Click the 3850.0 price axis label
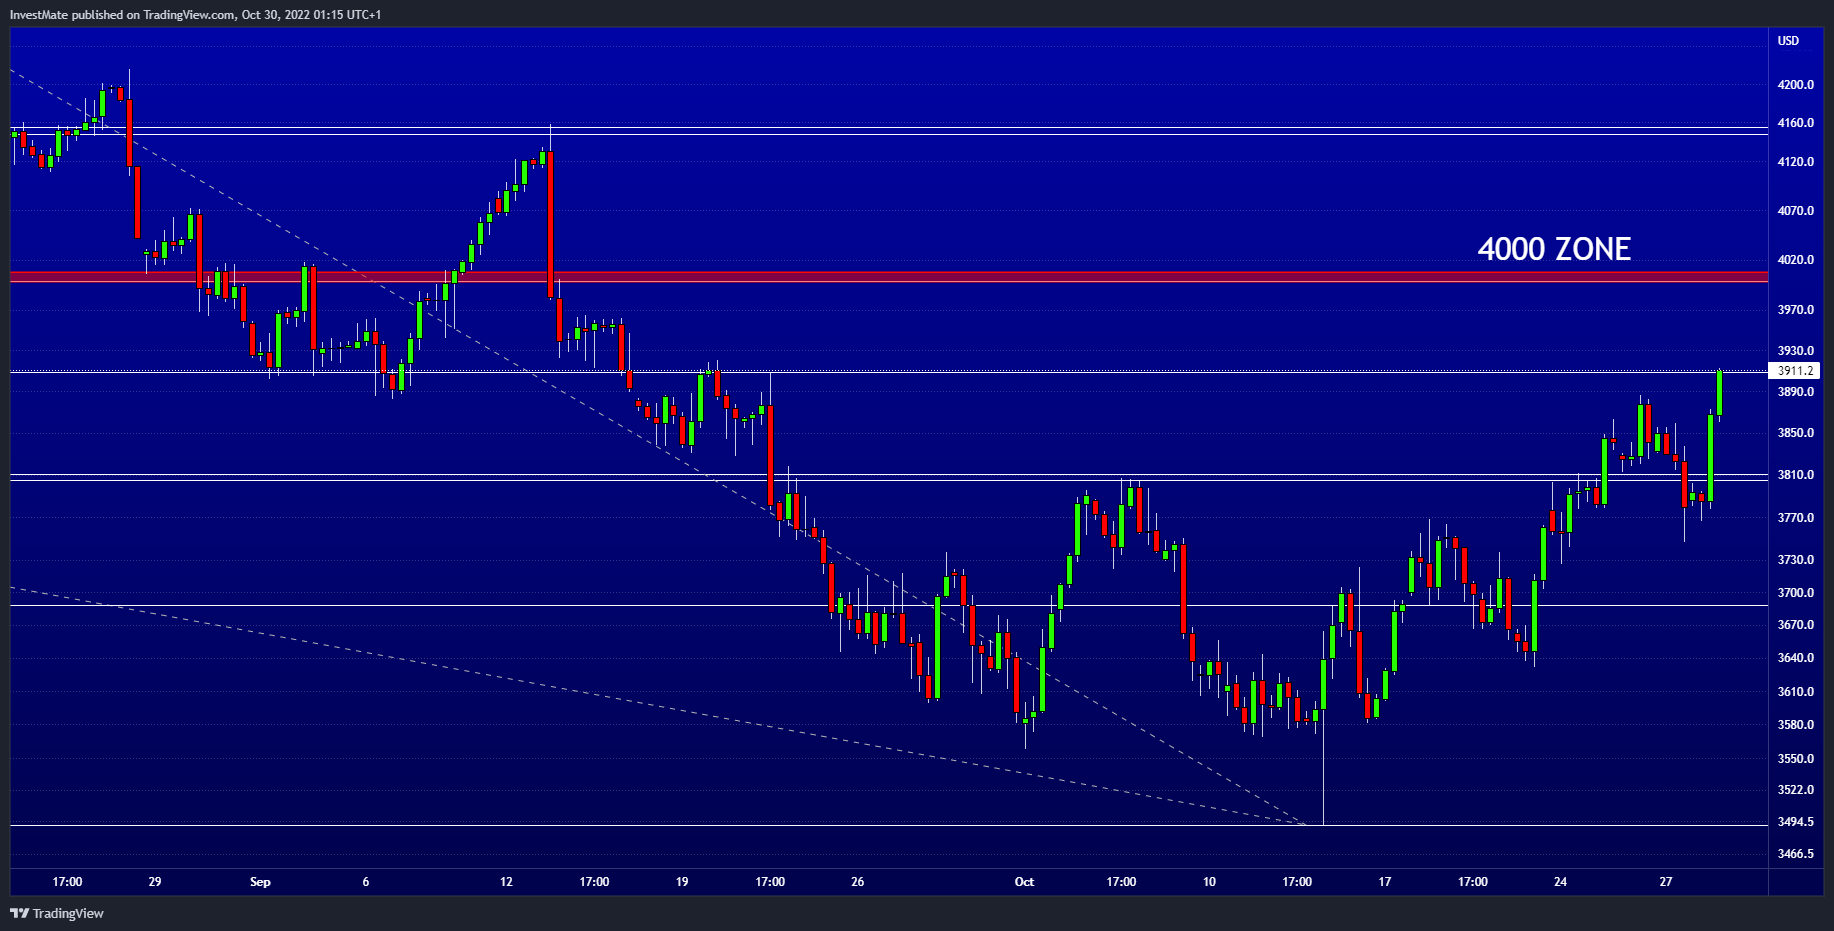This screenshot has width=1834, height=931. (x=1795, y=433)
